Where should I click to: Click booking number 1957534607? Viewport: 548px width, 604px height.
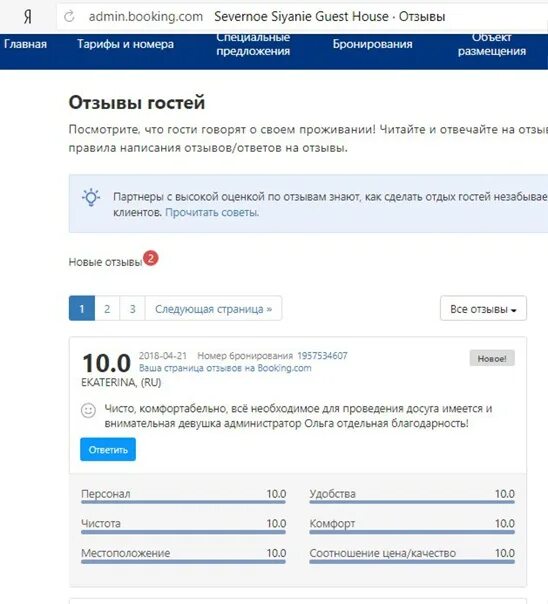click(x=322, y=356)
